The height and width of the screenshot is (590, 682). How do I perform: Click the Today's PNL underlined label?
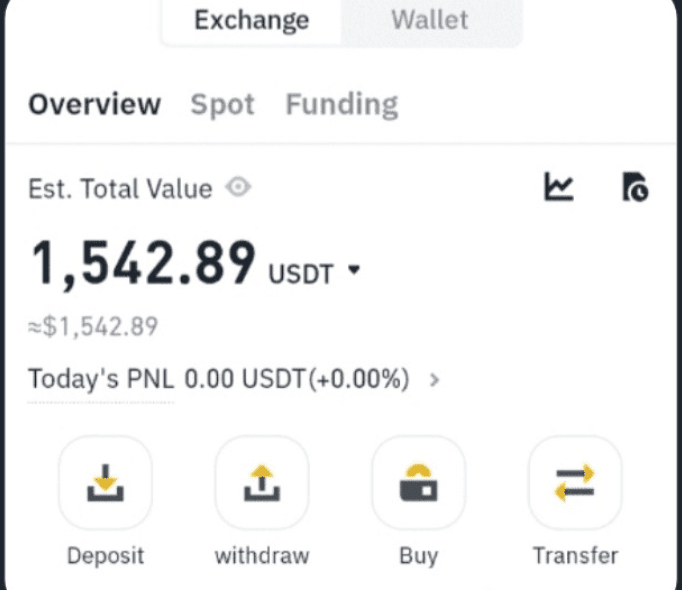(x=101, y=379)
